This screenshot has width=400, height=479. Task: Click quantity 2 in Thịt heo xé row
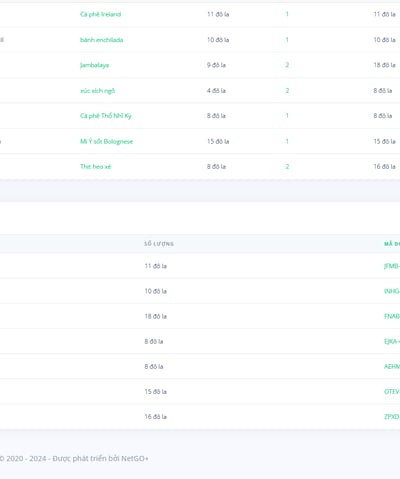287,166
